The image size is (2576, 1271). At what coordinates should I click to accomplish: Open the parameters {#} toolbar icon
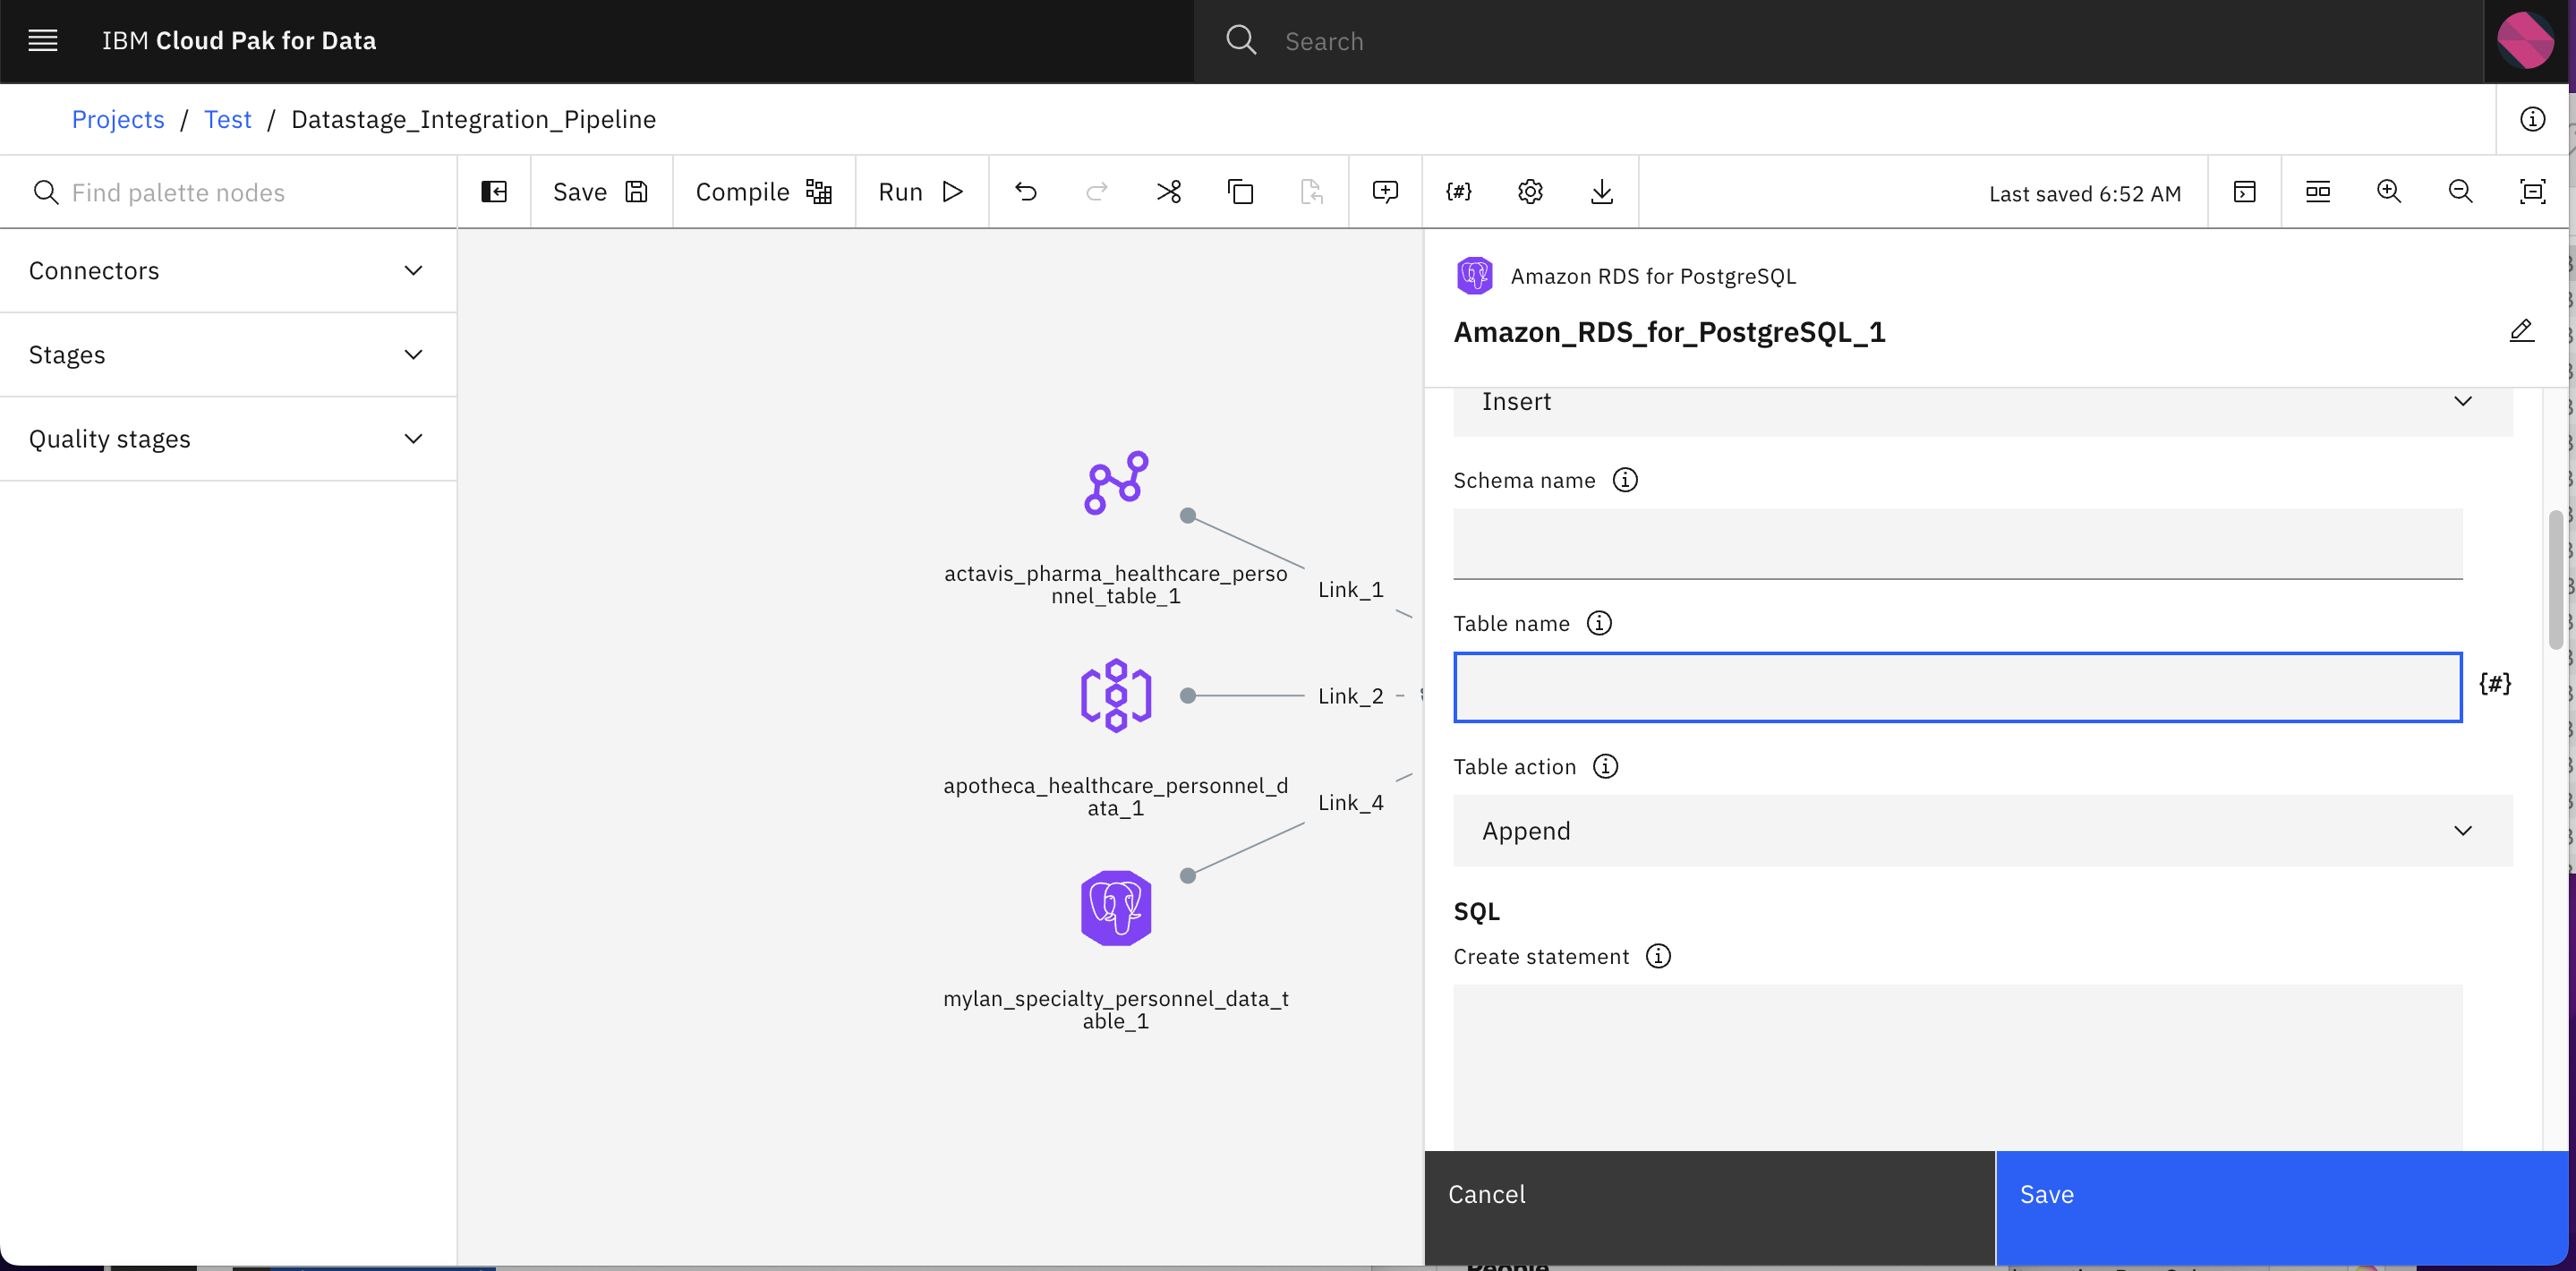pos(1459,192)
